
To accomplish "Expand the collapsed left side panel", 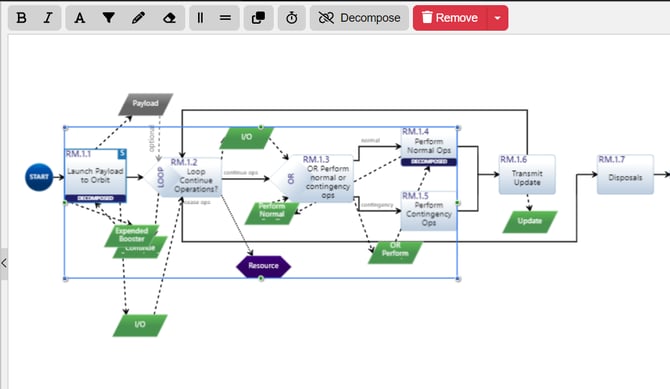I will (4, 264).
